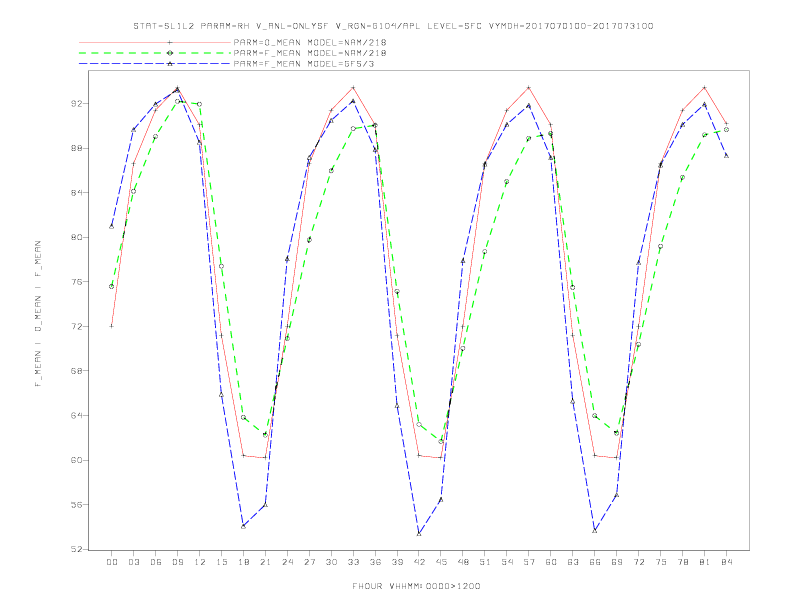792x612 pixels.
Task: Click x-axis tick label 36
Action: click(375, 562)
